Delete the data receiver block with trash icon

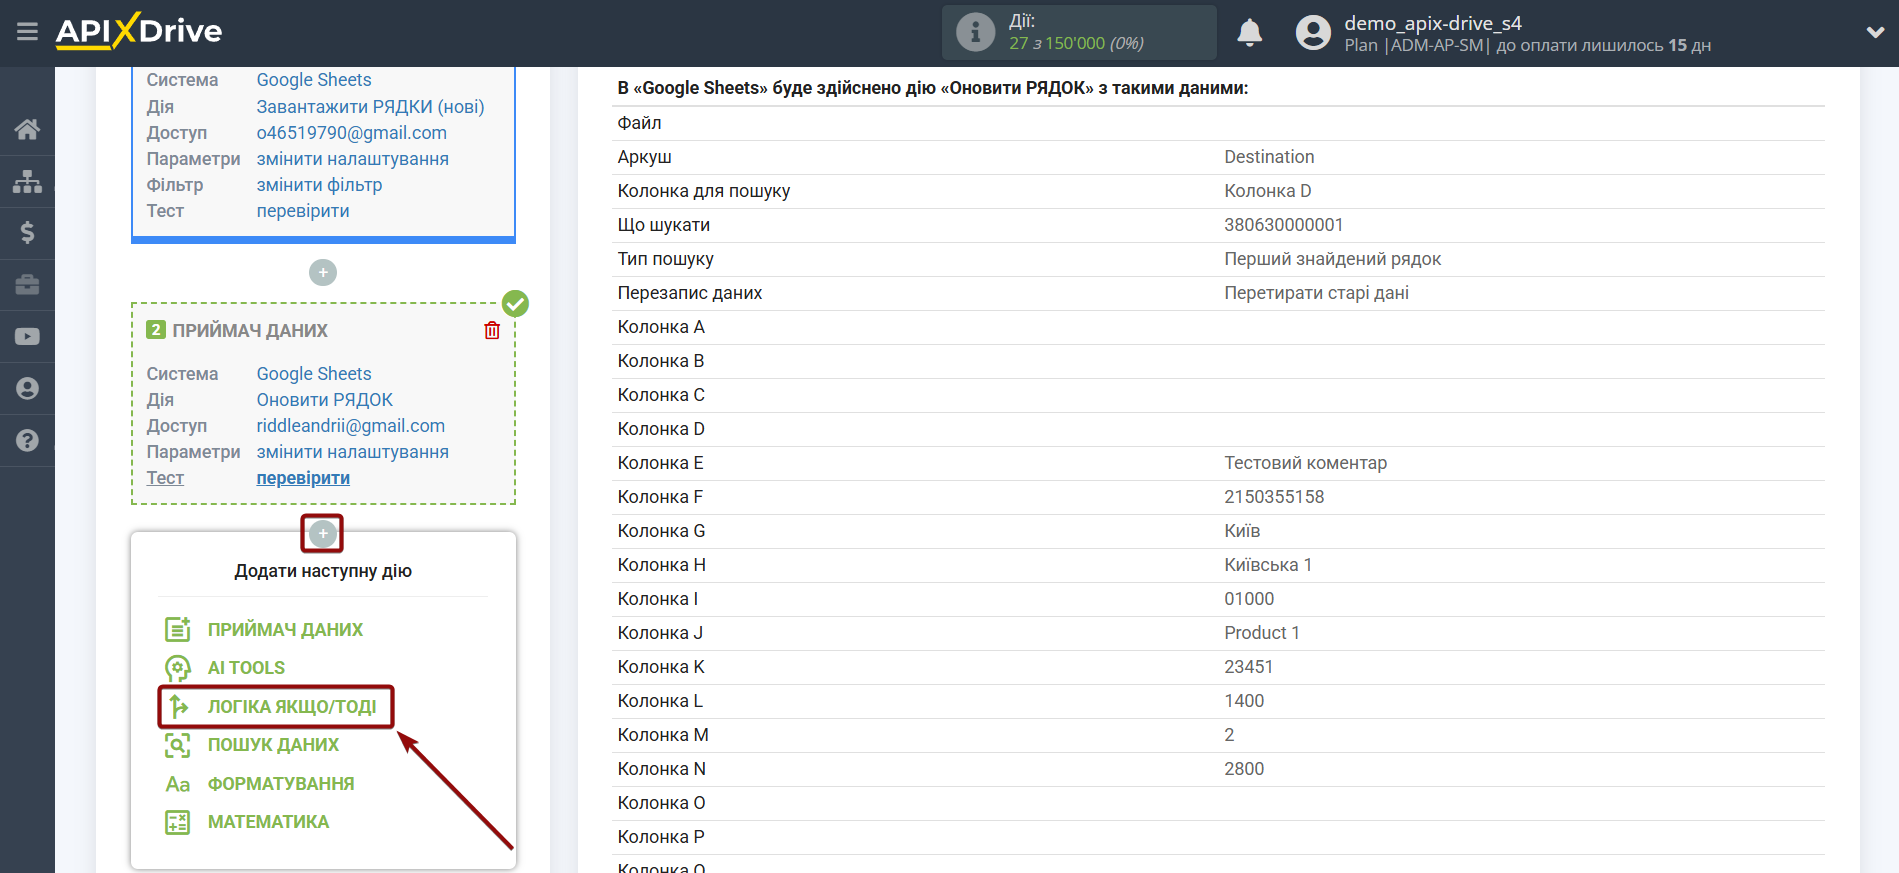pyautogui.click(x=492, y=330)
